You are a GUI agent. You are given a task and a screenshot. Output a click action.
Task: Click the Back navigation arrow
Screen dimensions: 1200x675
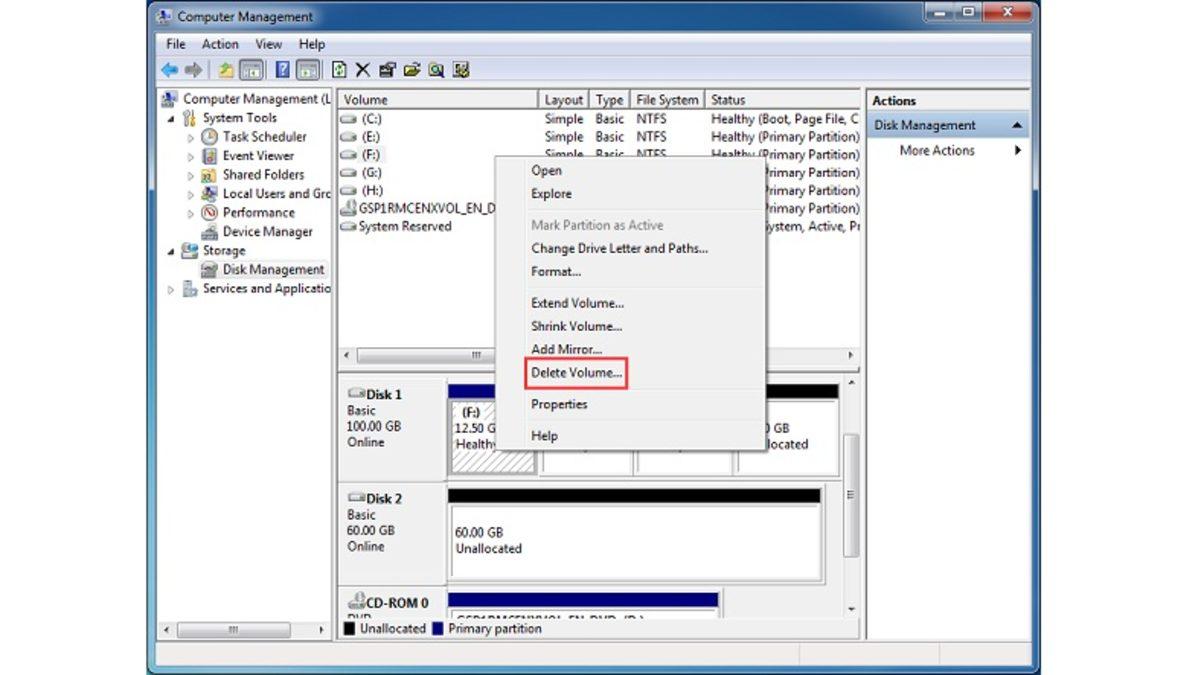pos(168,70)
